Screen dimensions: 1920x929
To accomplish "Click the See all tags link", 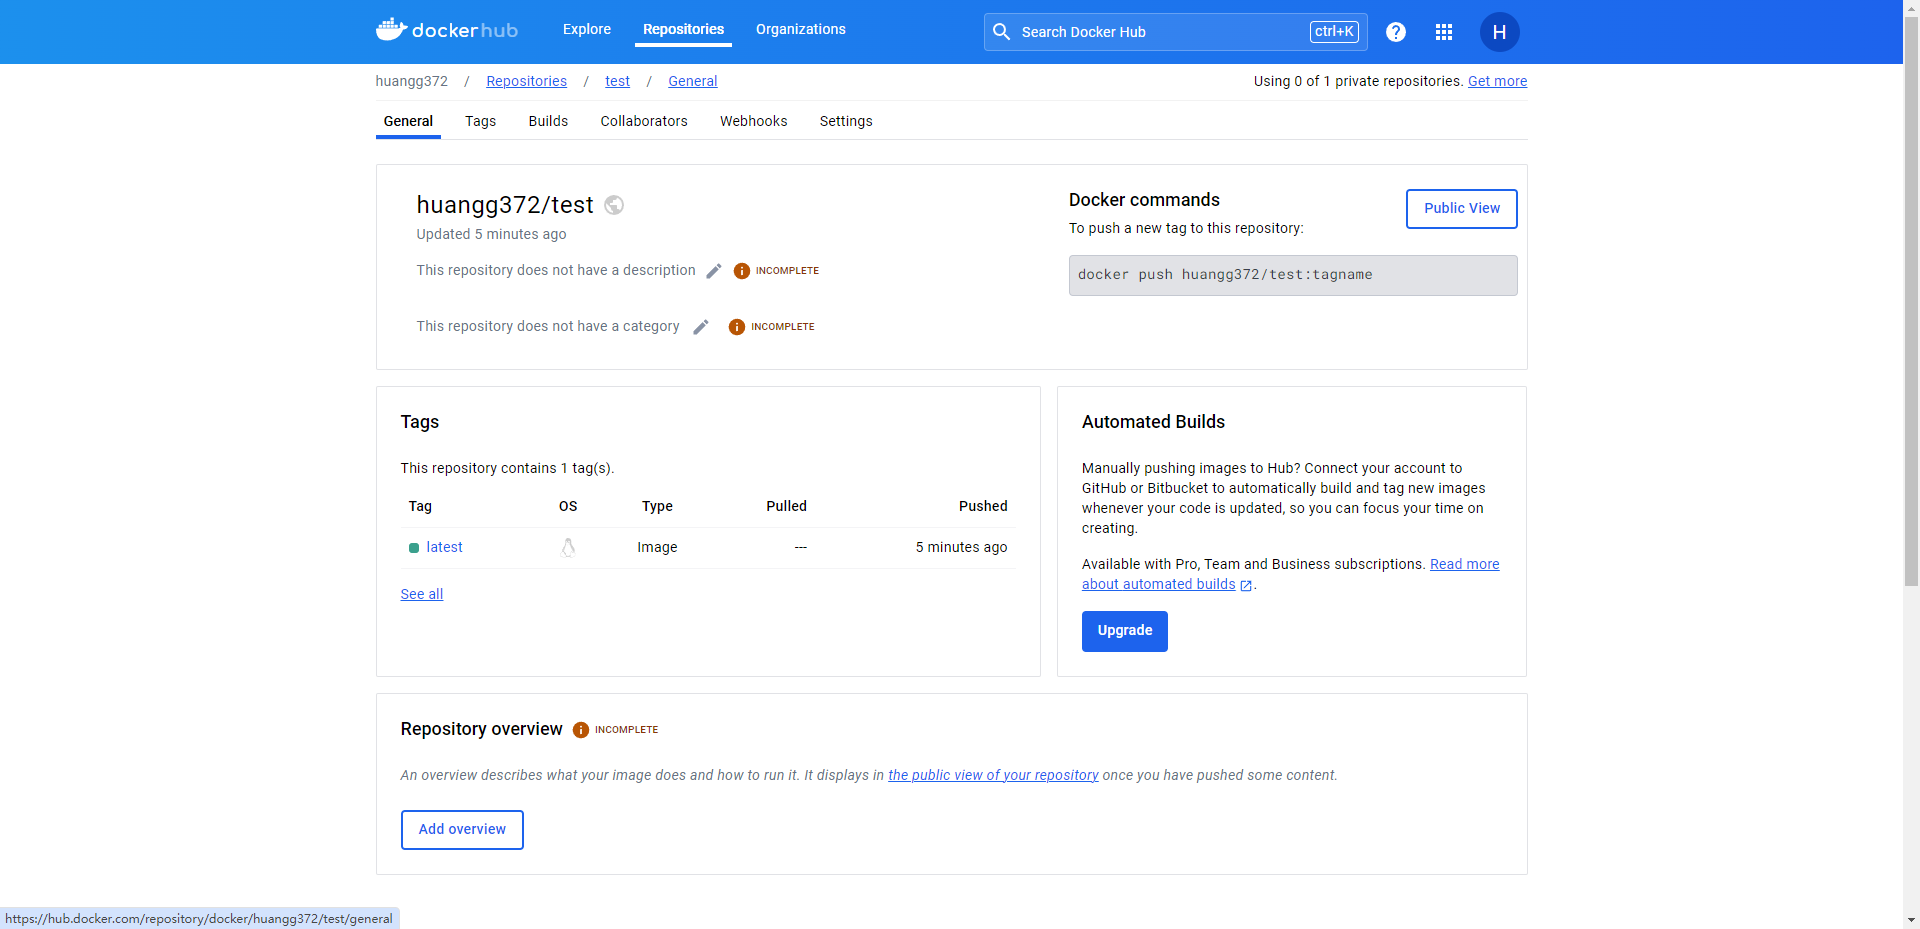I will point(422,594).
